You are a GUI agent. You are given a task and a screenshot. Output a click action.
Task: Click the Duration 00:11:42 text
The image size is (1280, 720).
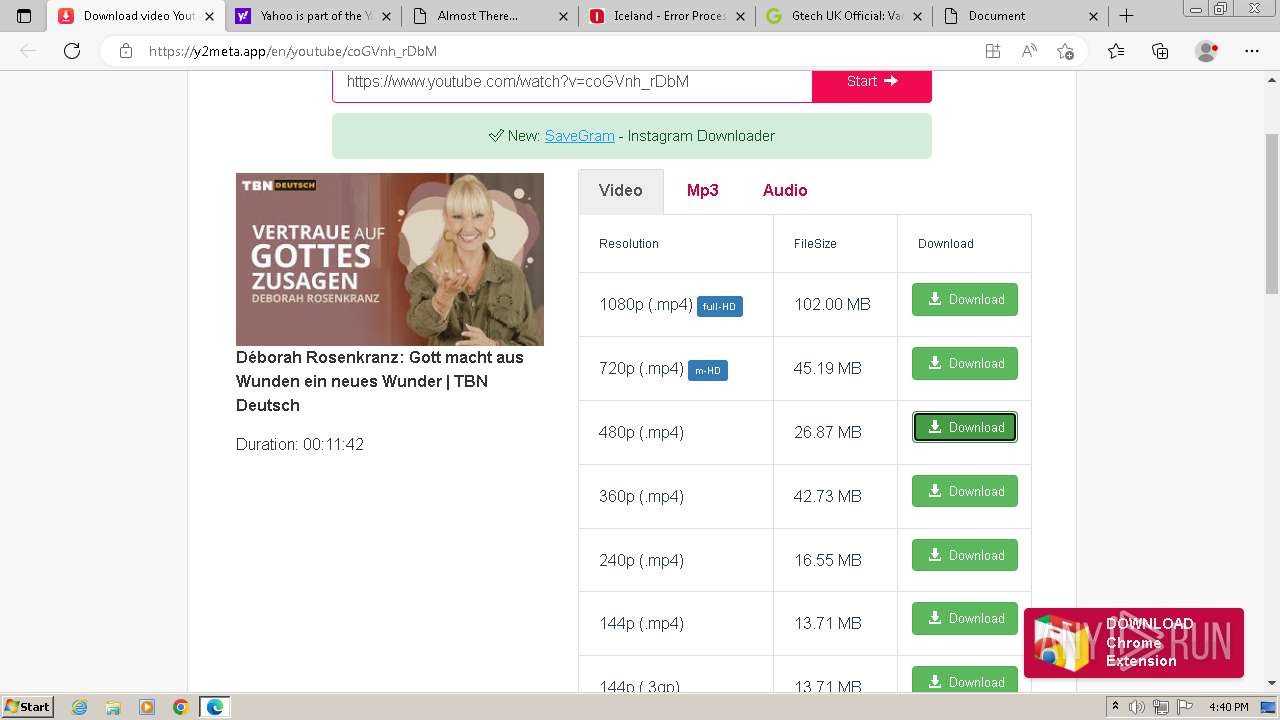[x=300, y=444]
